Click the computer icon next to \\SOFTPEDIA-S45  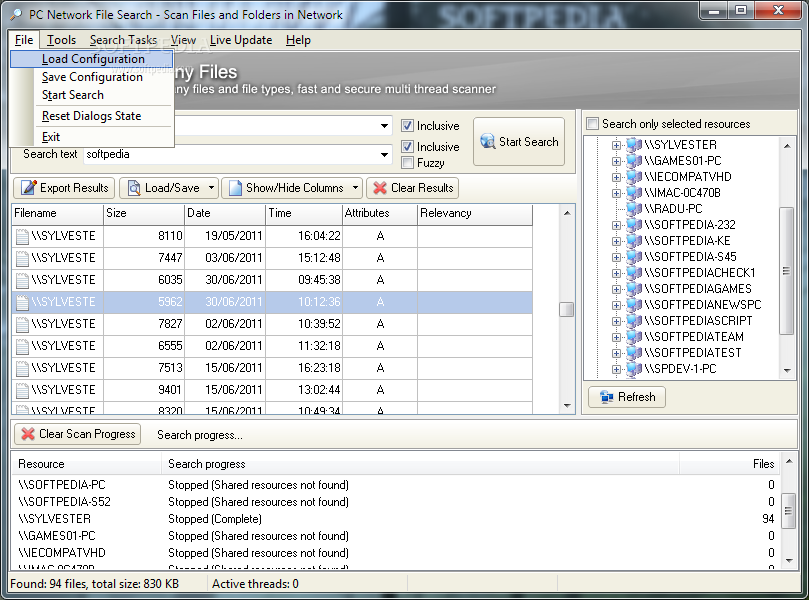634,257
